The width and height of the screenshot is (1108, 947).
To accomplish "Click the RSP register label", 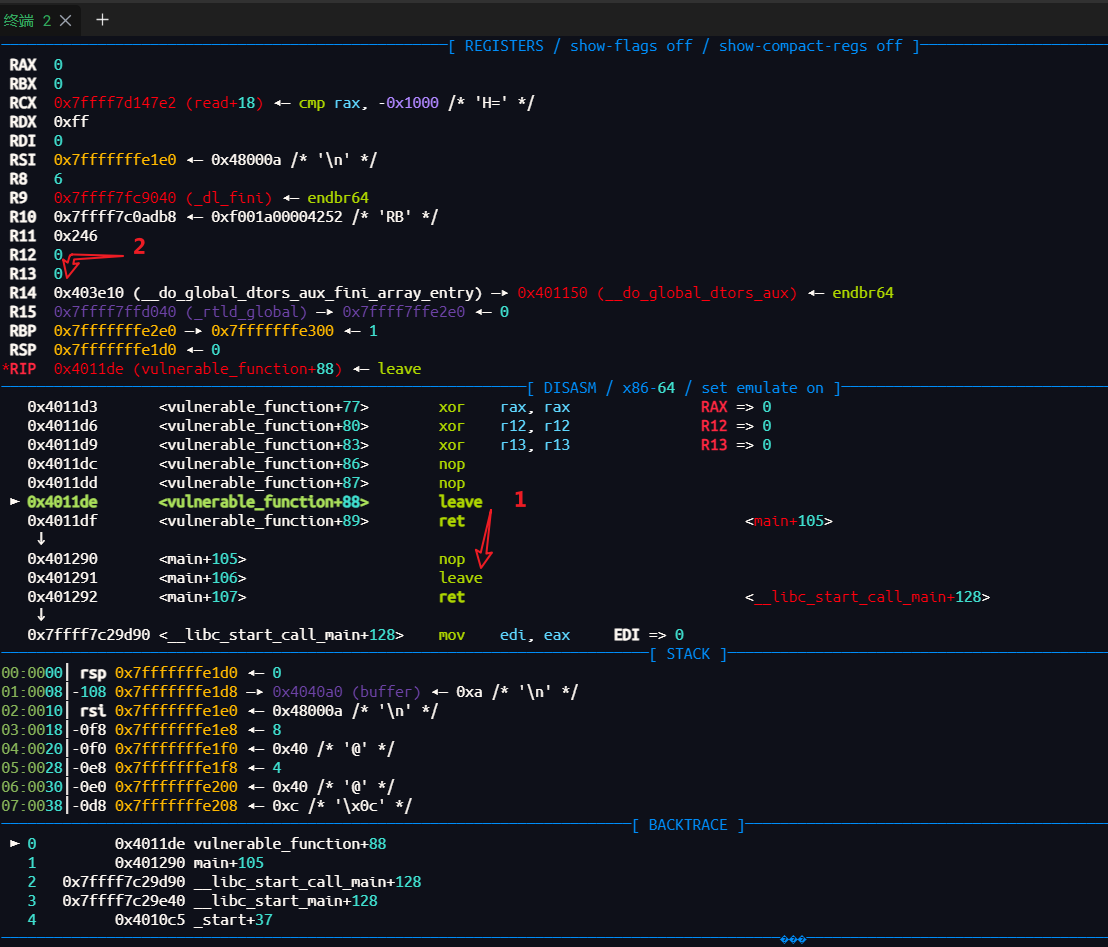I will click(x=23, y=351).
